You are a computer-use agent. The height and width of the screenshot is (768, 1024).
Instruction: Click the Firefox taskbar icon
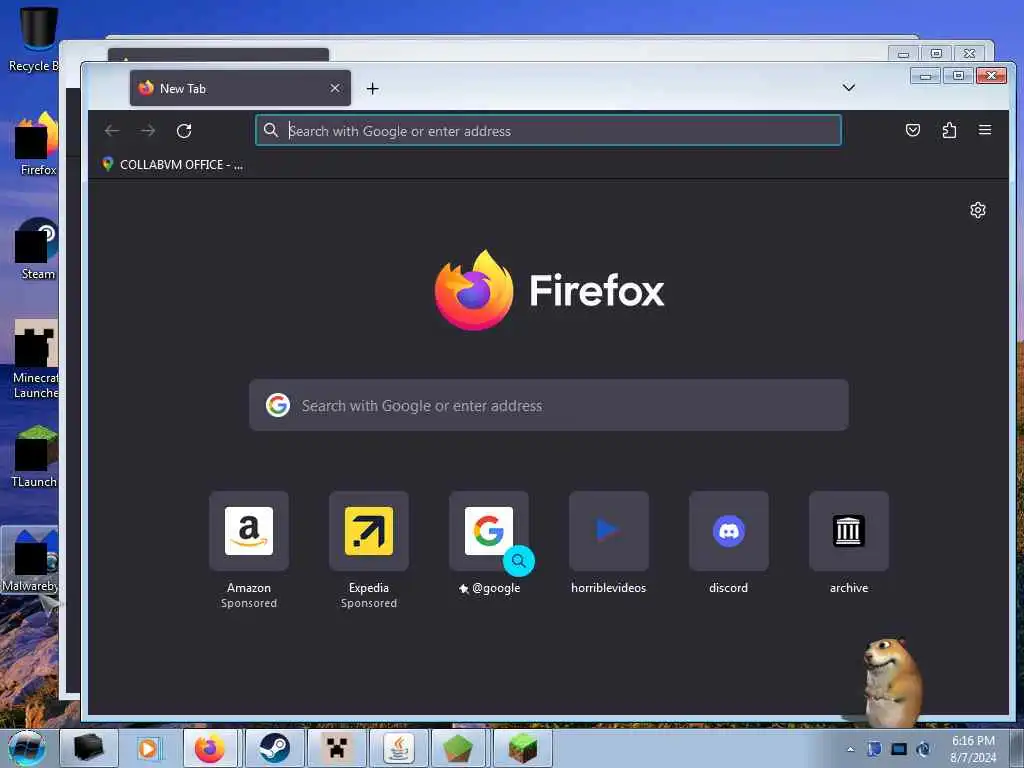pyautogui.click(x=210, y=748)
